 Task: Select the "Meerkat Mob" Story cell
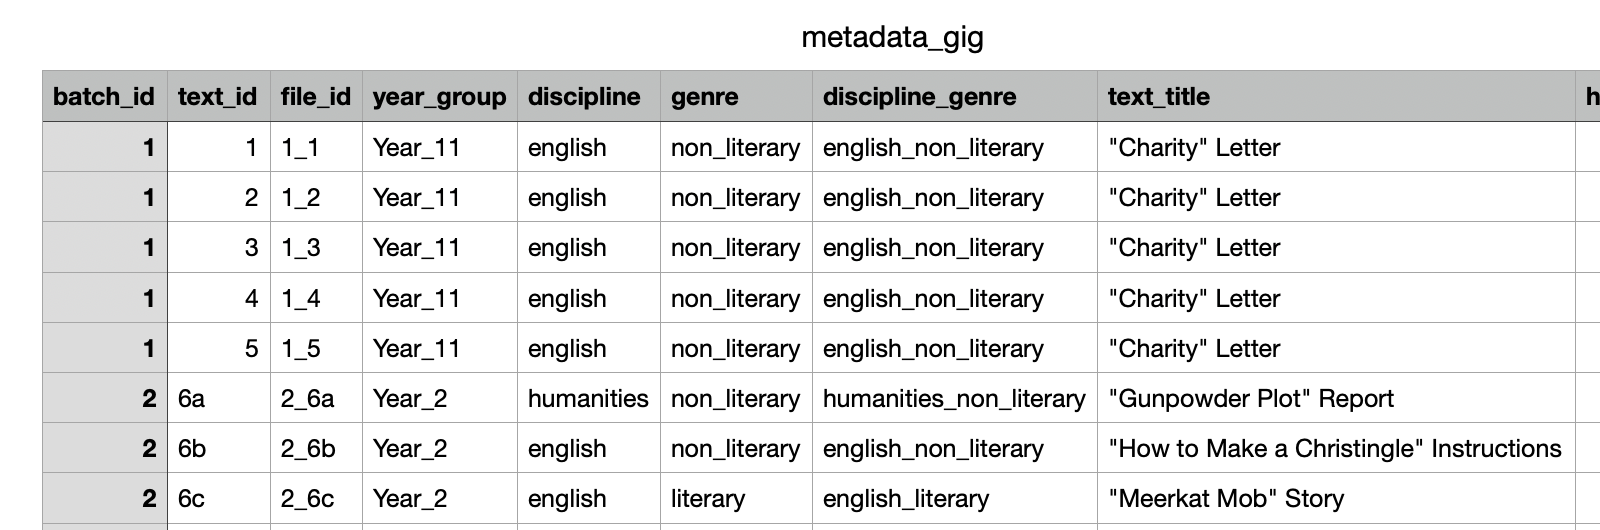point(1225,499)
